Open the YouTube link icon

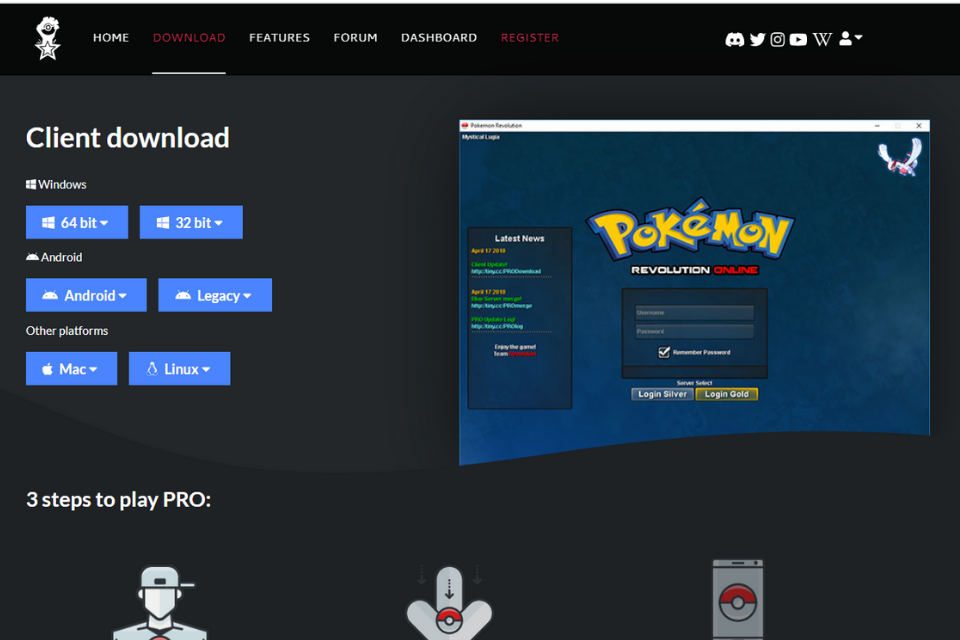pyautogui.click(x=798, y=39)
